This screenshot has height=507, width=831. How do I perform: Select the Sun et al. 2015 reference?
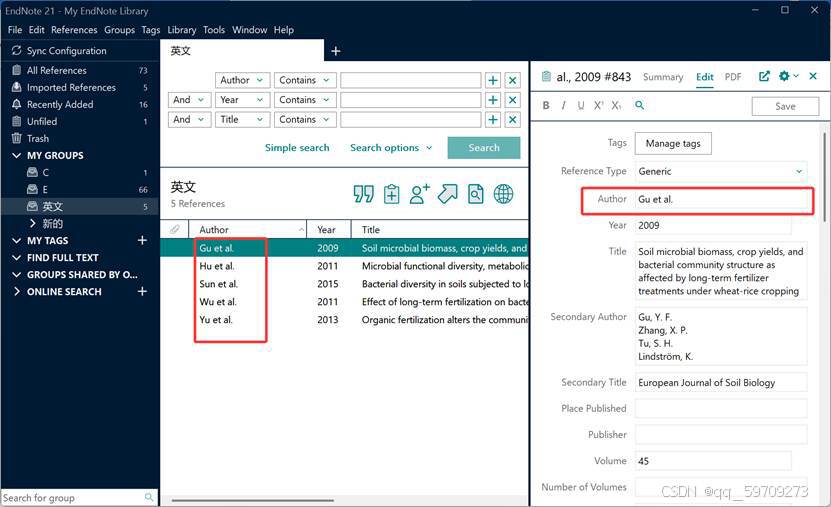pyautogui.click(x=344, y=284)
